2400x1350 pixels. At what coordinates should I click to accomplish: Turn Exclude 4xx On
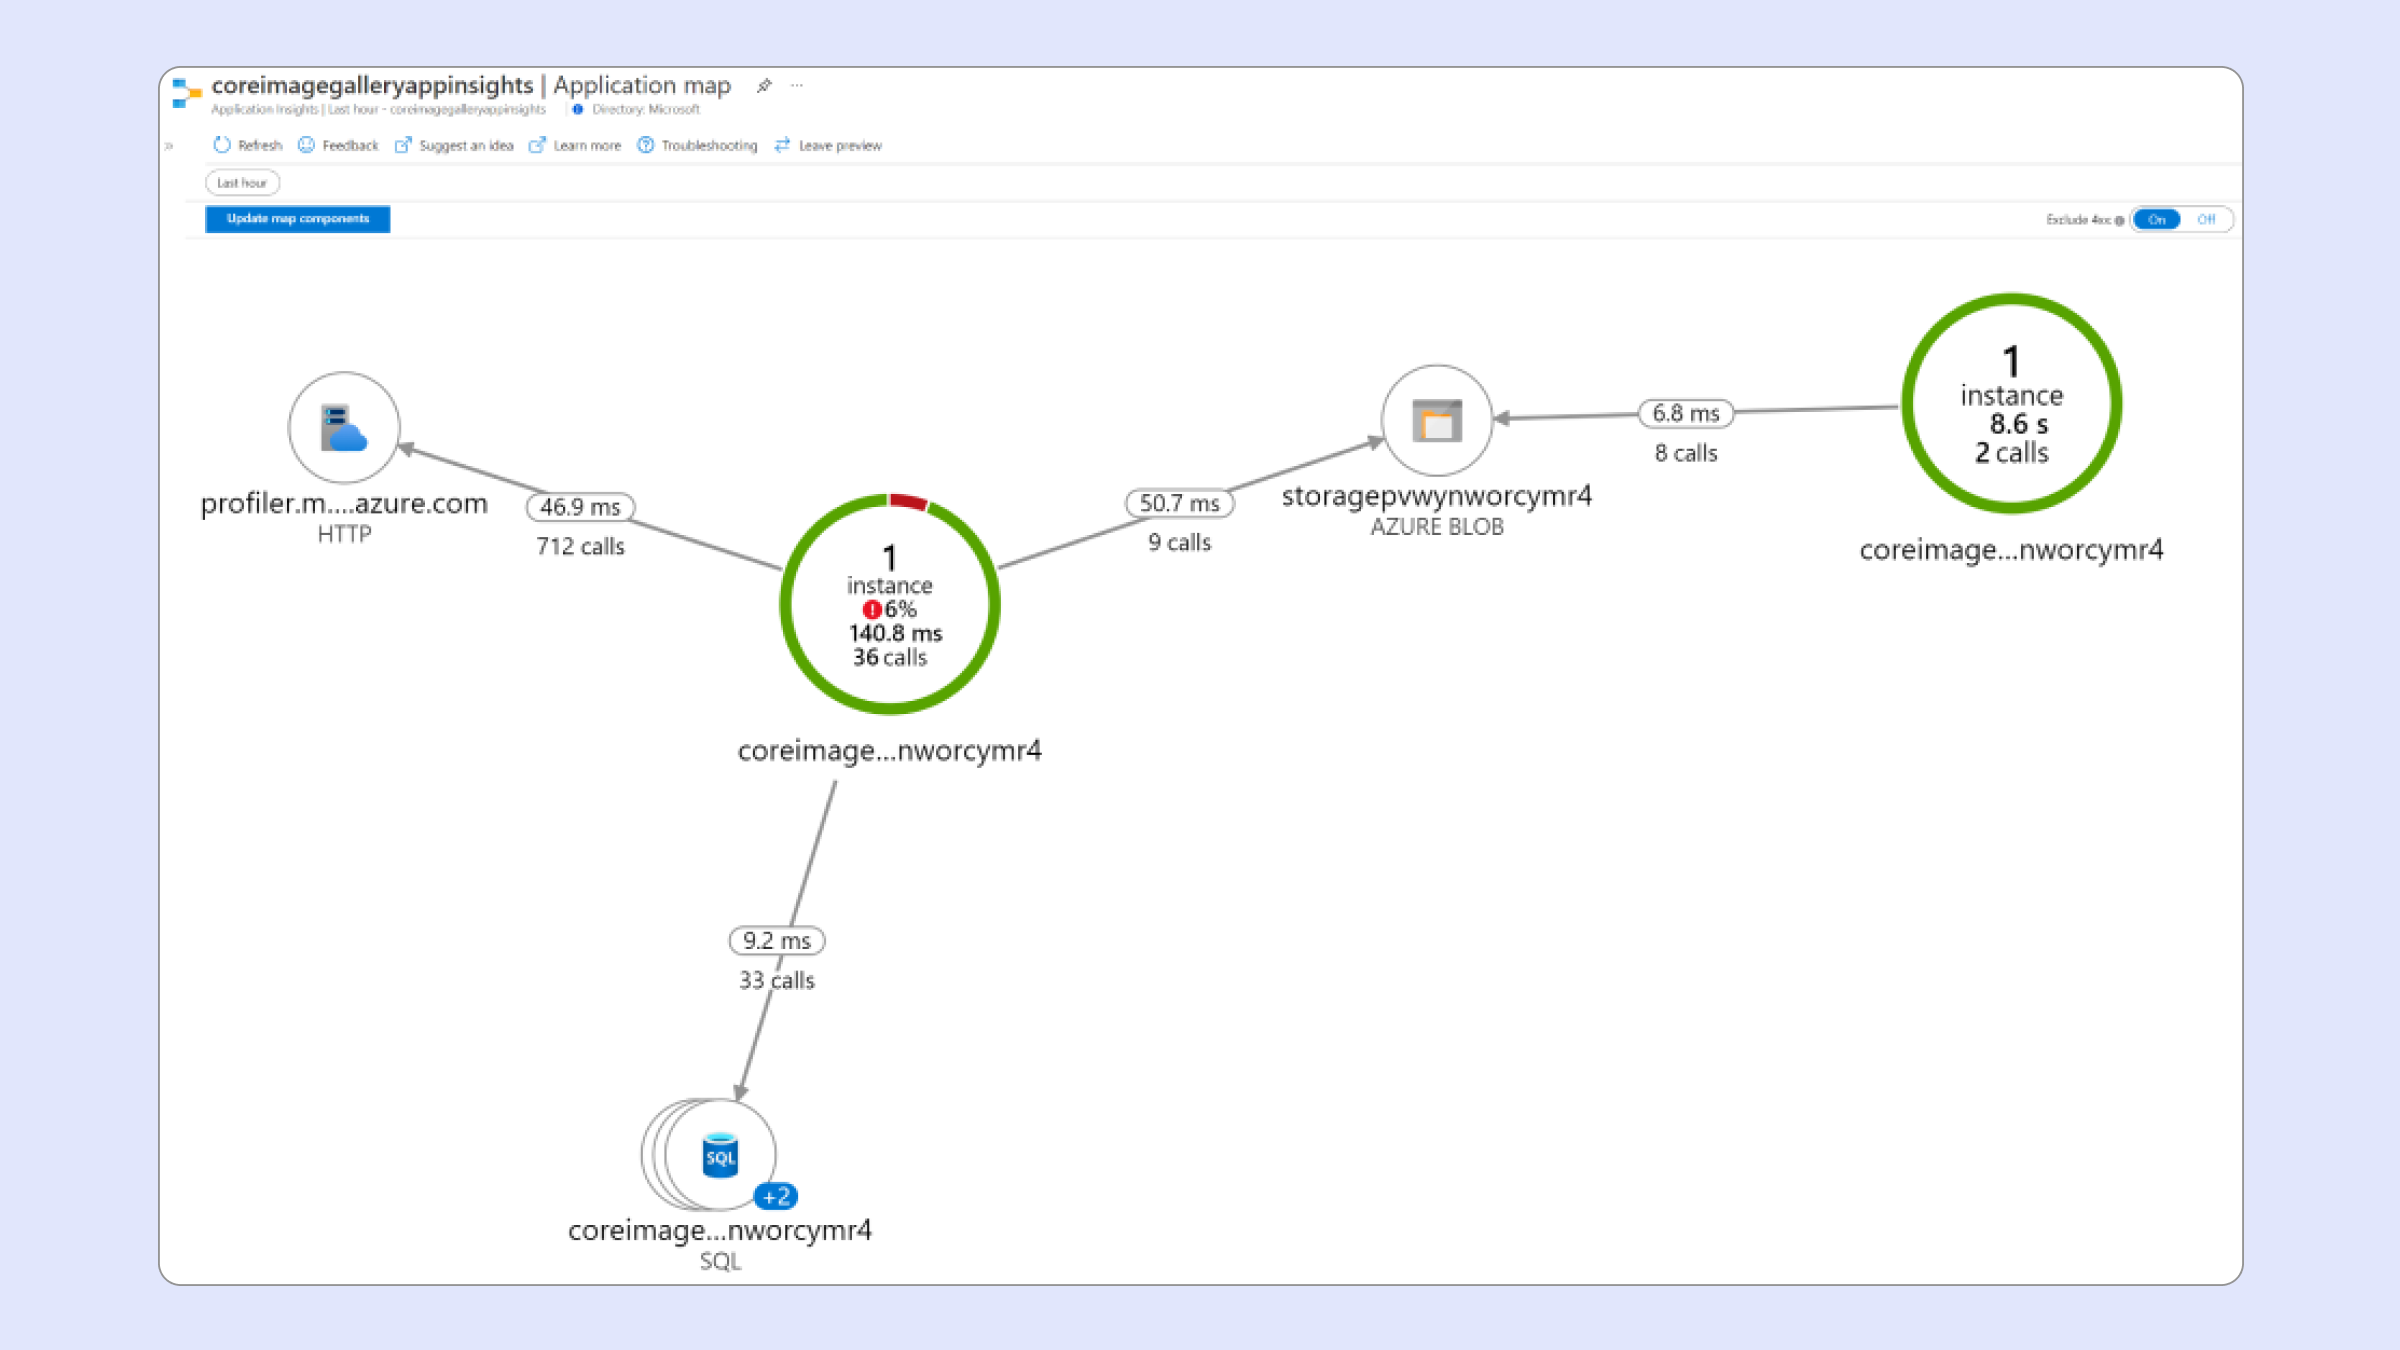point(2157,220)
